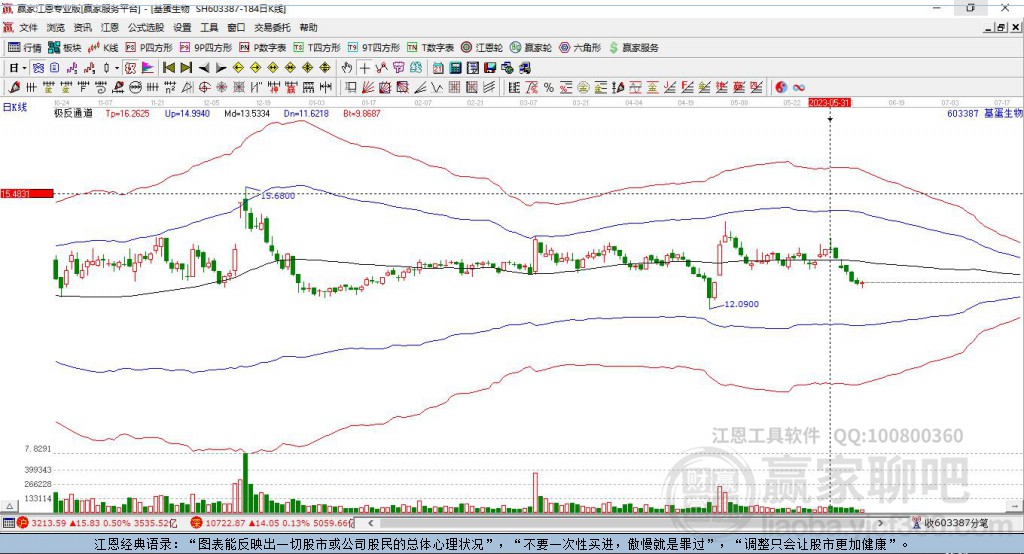Click the red-blue yin-yang icon
The width and height of the screenshot is (1024, 554).
tap(781, 88)
